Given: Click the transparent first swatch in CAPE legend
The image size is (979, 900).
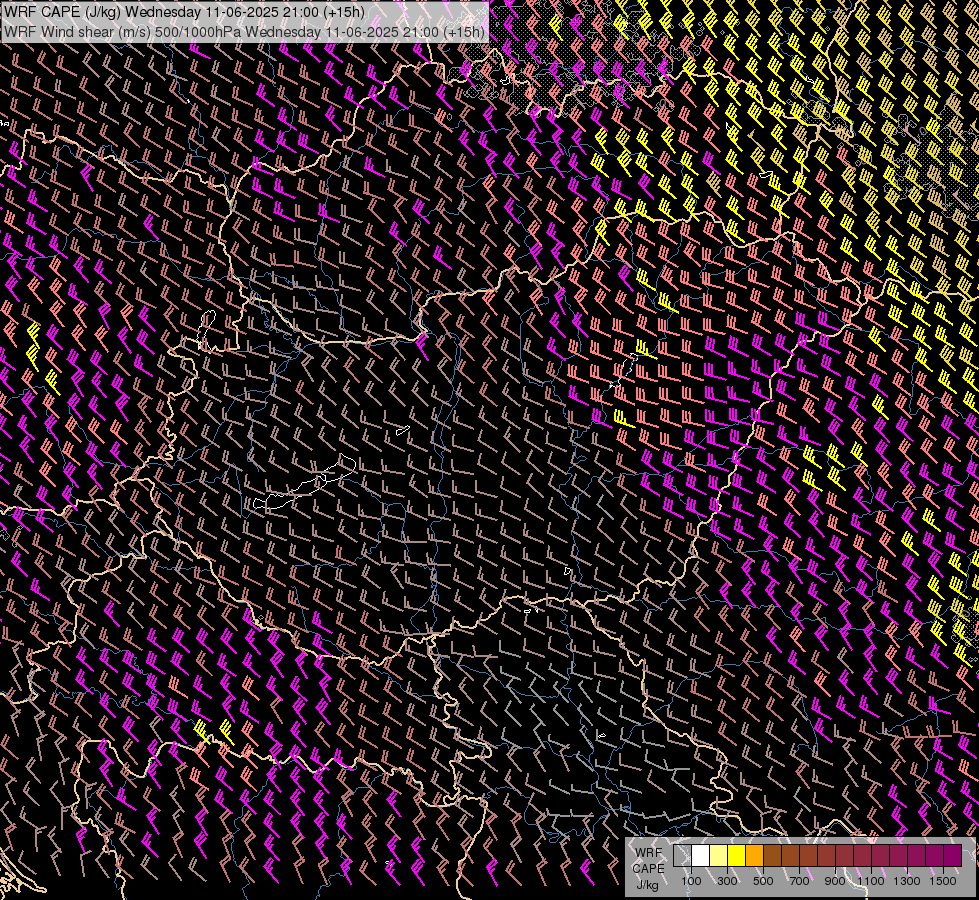Looking at the screenshot, I should pos(682,856).
